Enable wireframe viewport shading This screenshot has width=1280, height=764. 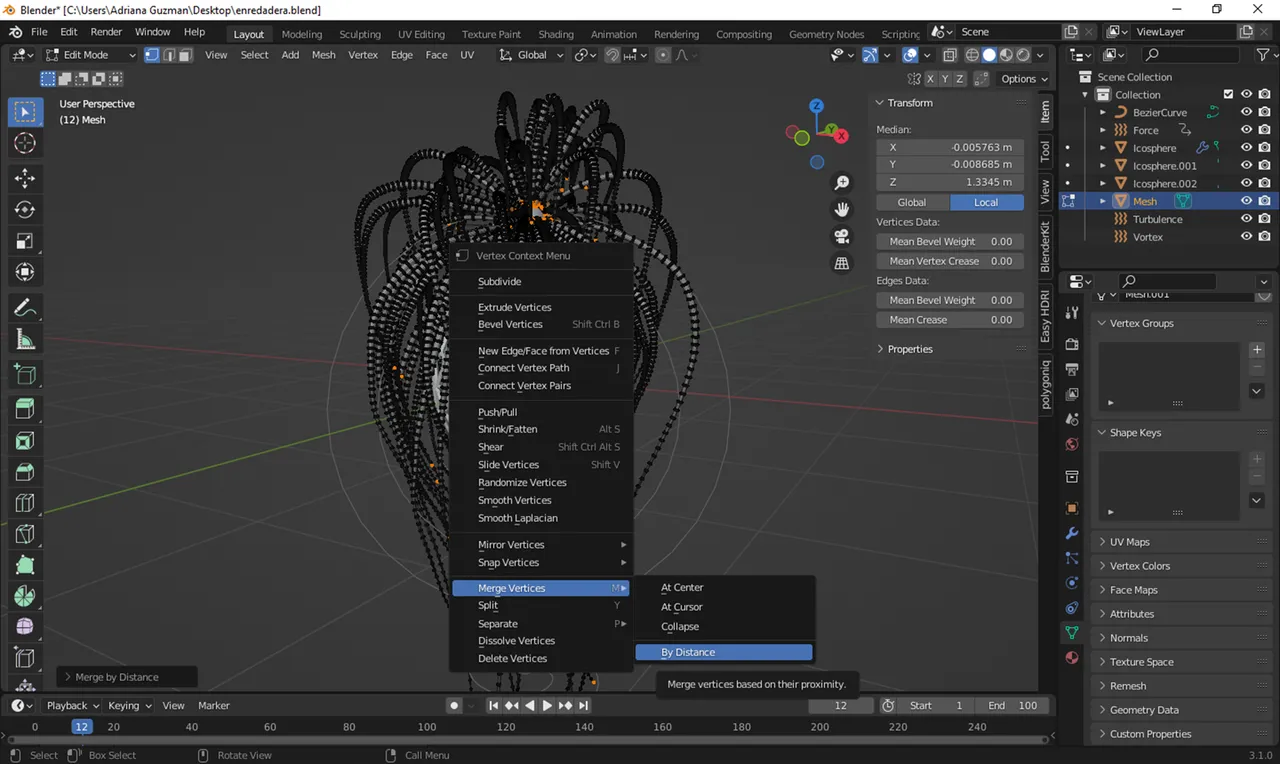coord(972,55)
